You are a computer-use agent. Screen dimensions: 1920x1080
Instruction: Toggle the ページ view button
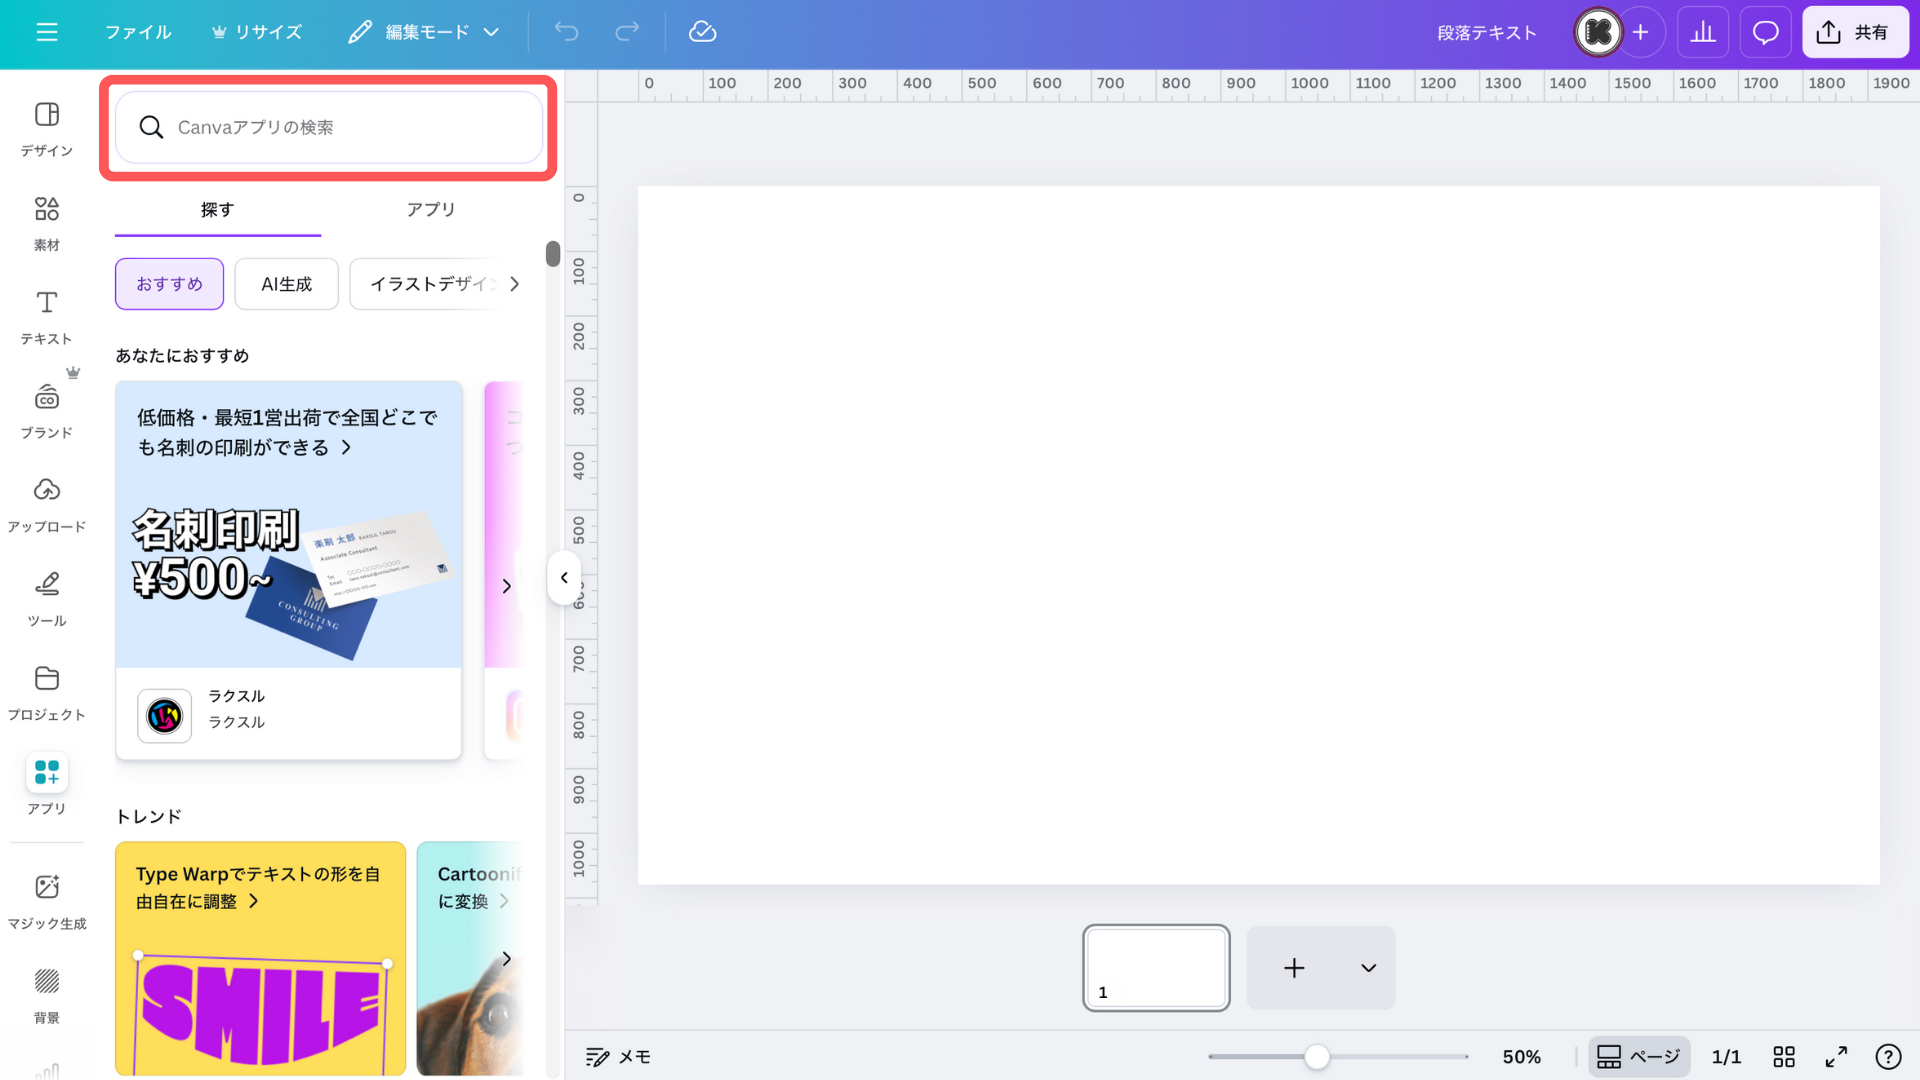(1639, 1057)
